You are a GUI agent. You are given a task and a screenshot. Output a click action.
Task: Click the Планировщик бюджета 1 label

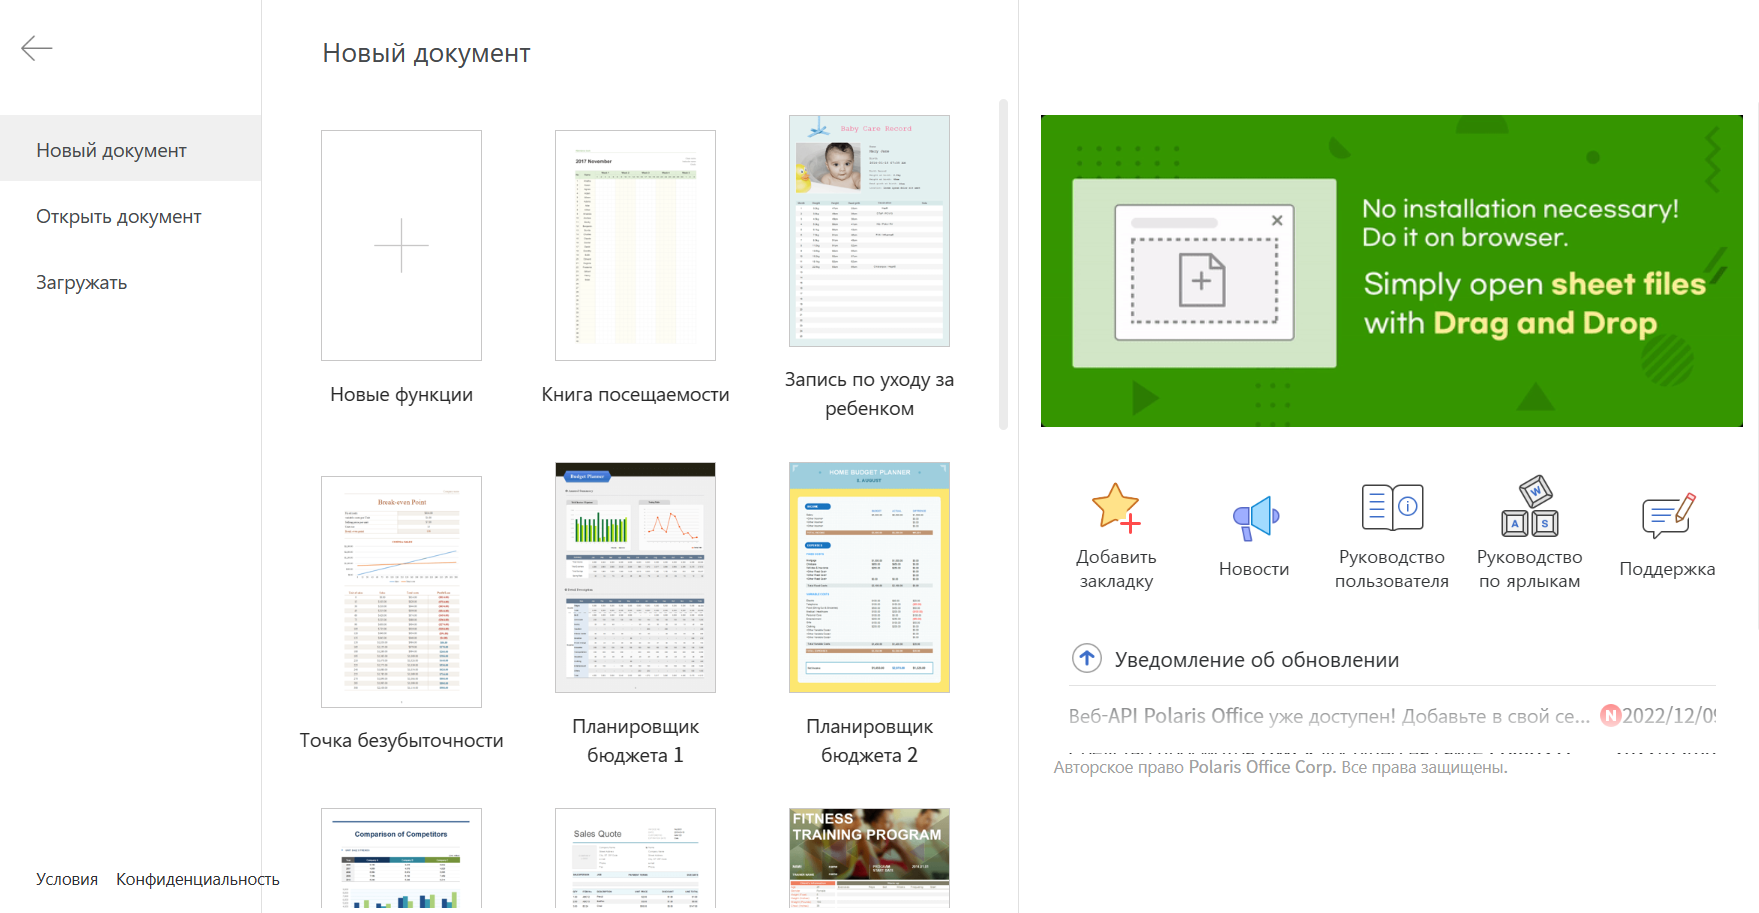635,740
